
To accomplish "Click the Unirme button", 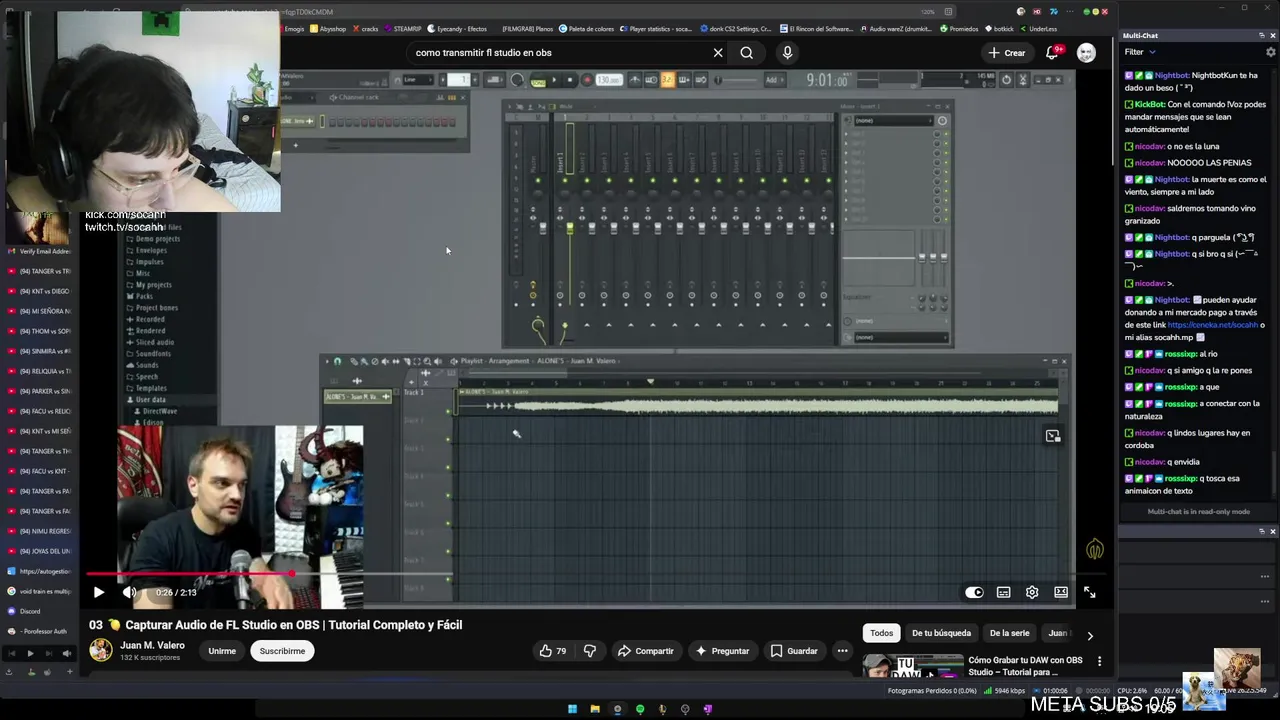I will pyautogui.click(x=222, y=651).
